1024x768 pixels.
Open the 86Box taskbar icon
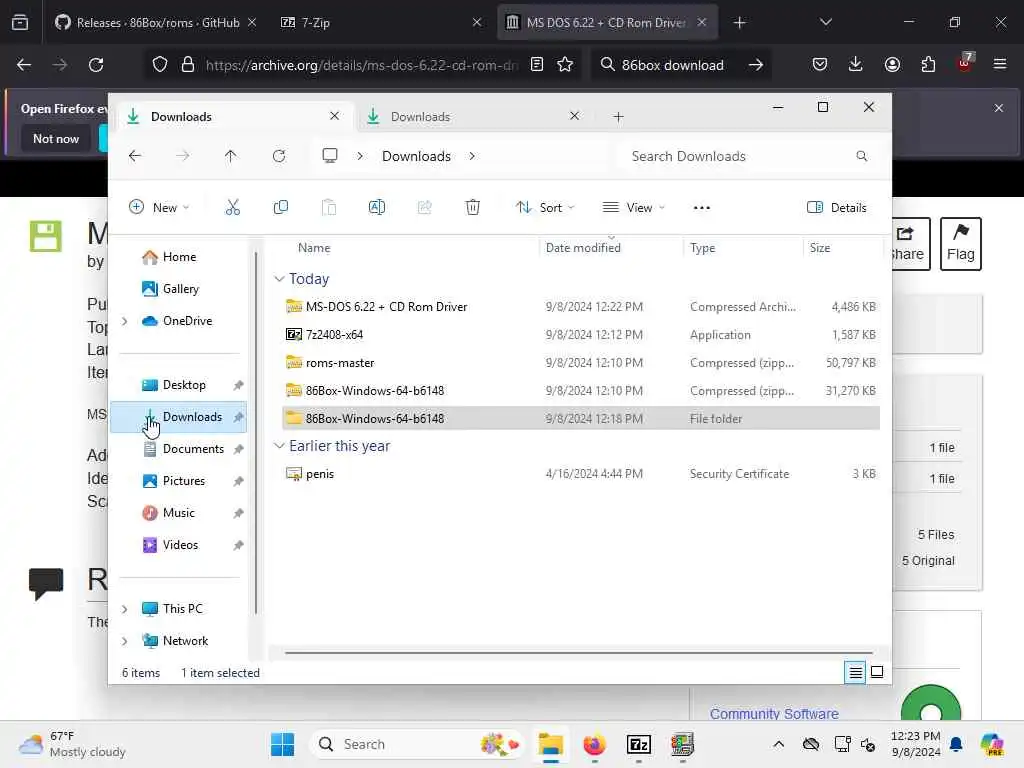[682, 744]
